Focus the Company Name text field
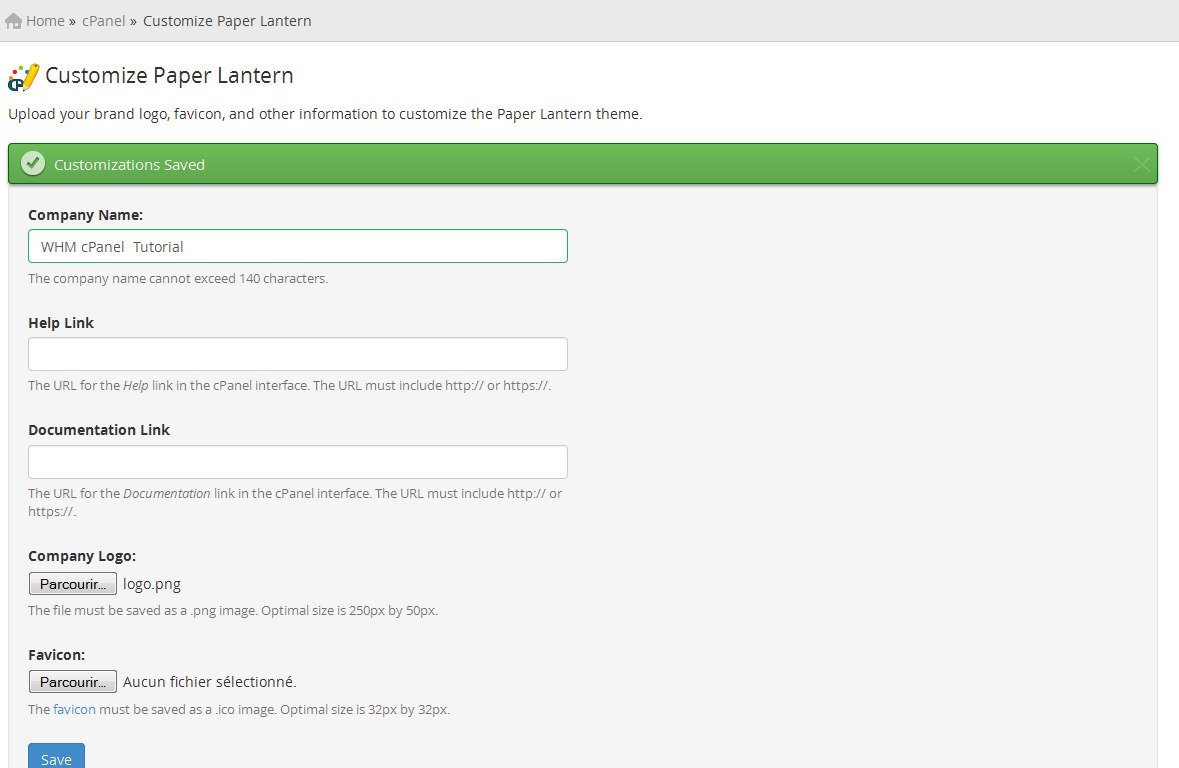1179x768 pixels. coord(298,246)
